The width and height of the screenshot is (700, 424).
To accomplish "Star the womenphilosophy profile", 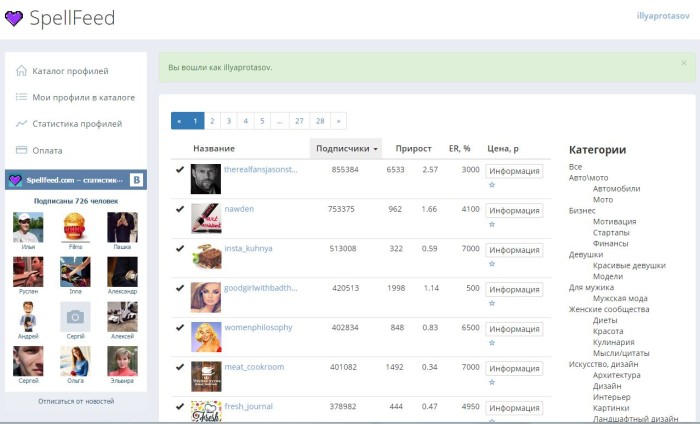I will [x=492, y=343].
